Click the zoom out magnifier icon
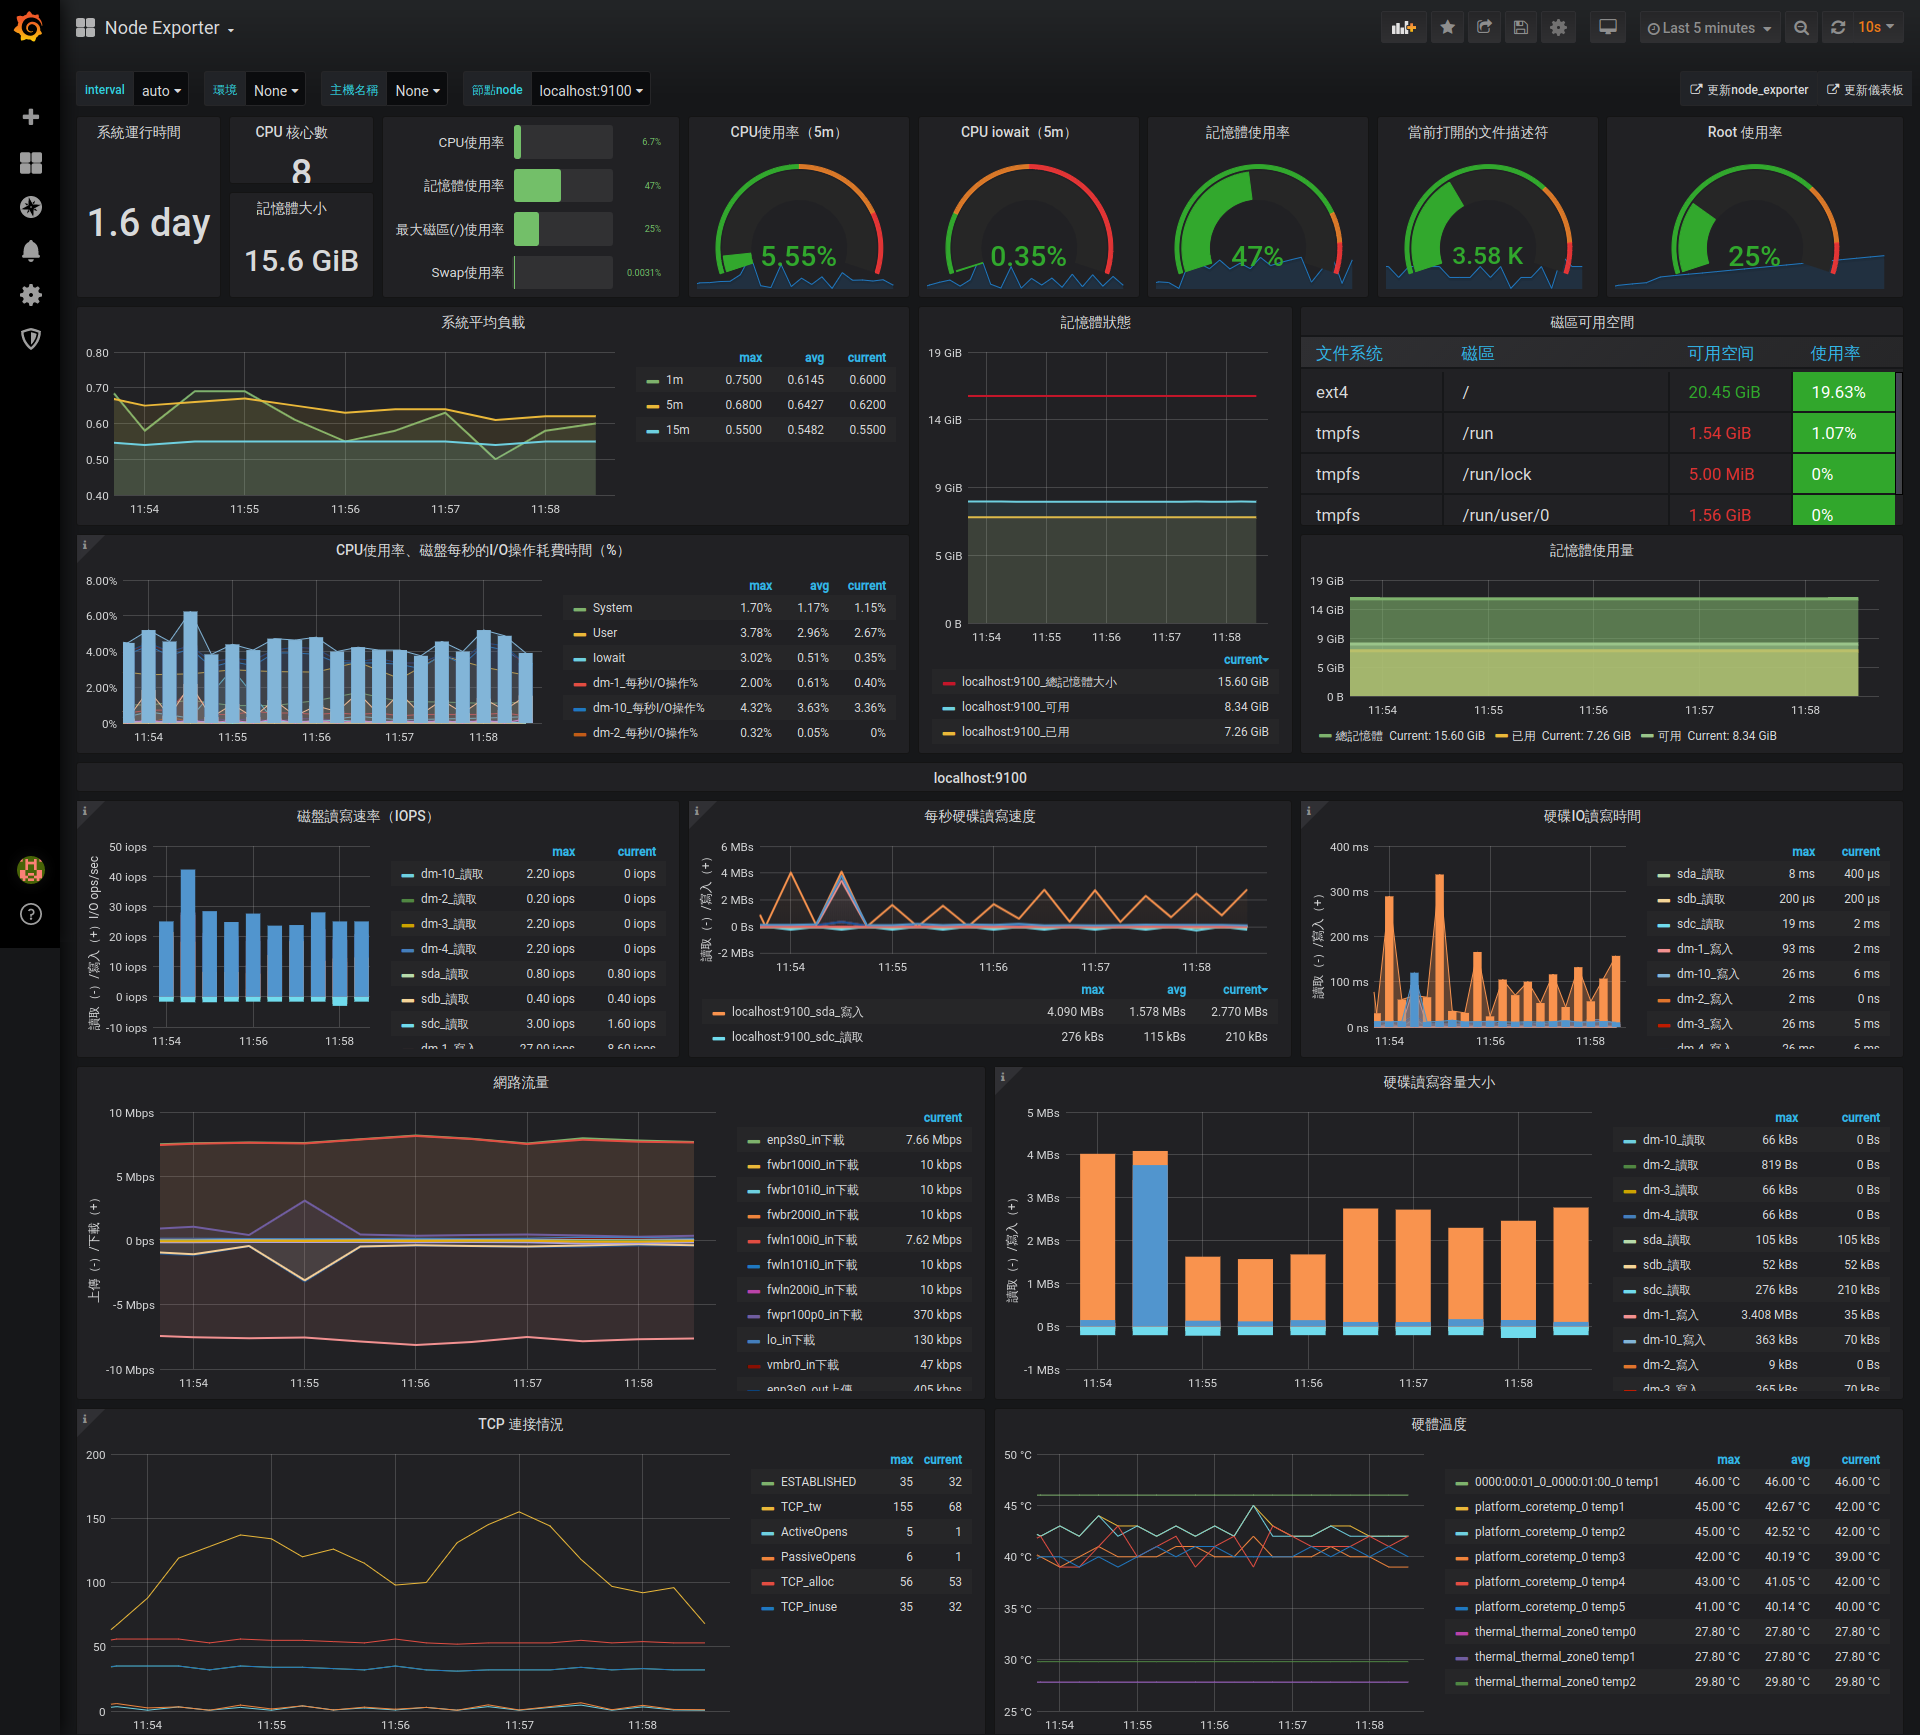Image resolution: width=1920 pixels, height=1735 pixels. coord(1801,27)
